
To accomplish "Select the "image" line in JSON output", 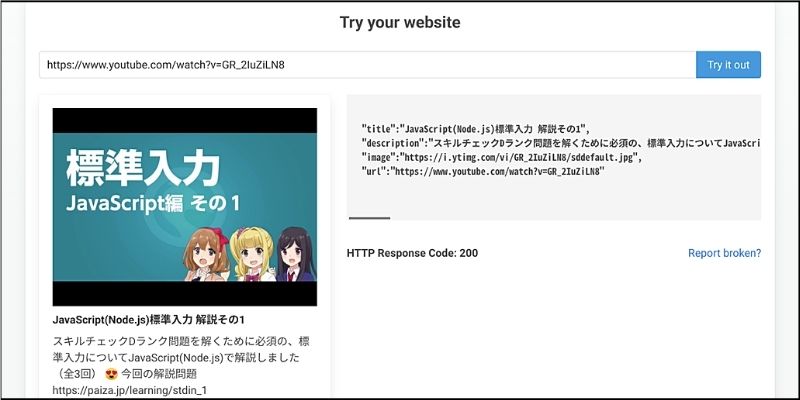I will (x=501, y=157).
